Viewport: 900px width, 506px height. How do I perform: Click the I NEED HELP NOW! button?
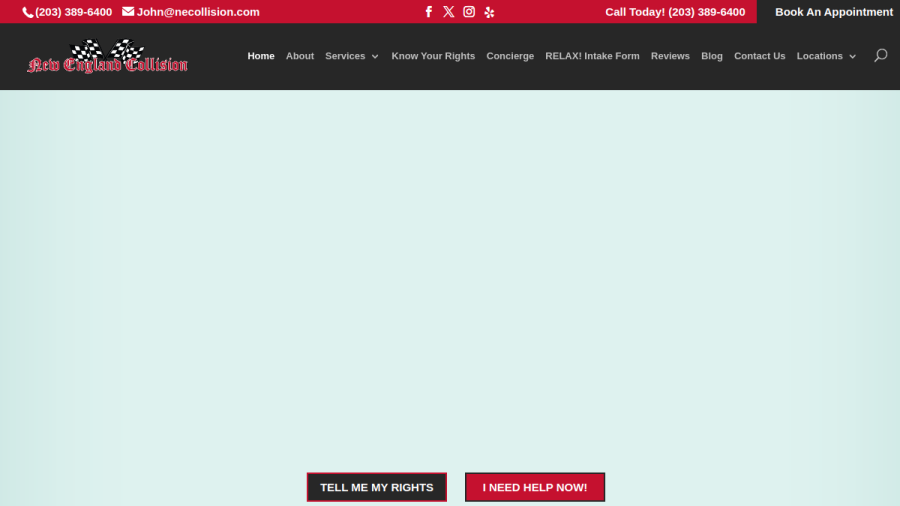(535, 487)
